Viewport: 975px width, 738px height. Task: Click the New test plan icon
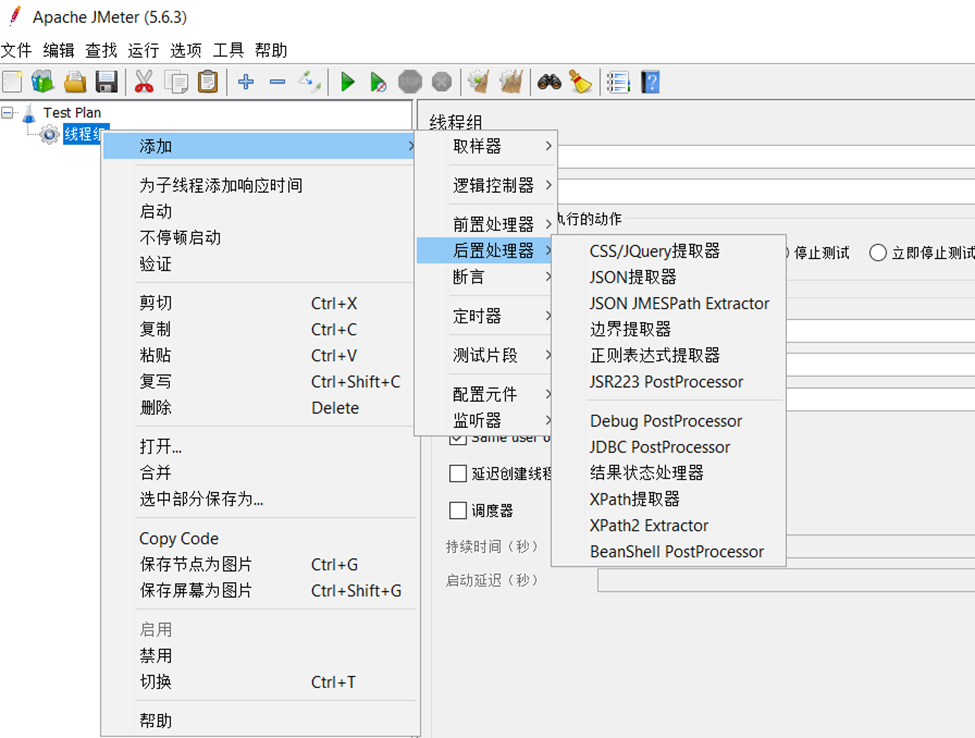pyautogui.click(x=12, y=81)
